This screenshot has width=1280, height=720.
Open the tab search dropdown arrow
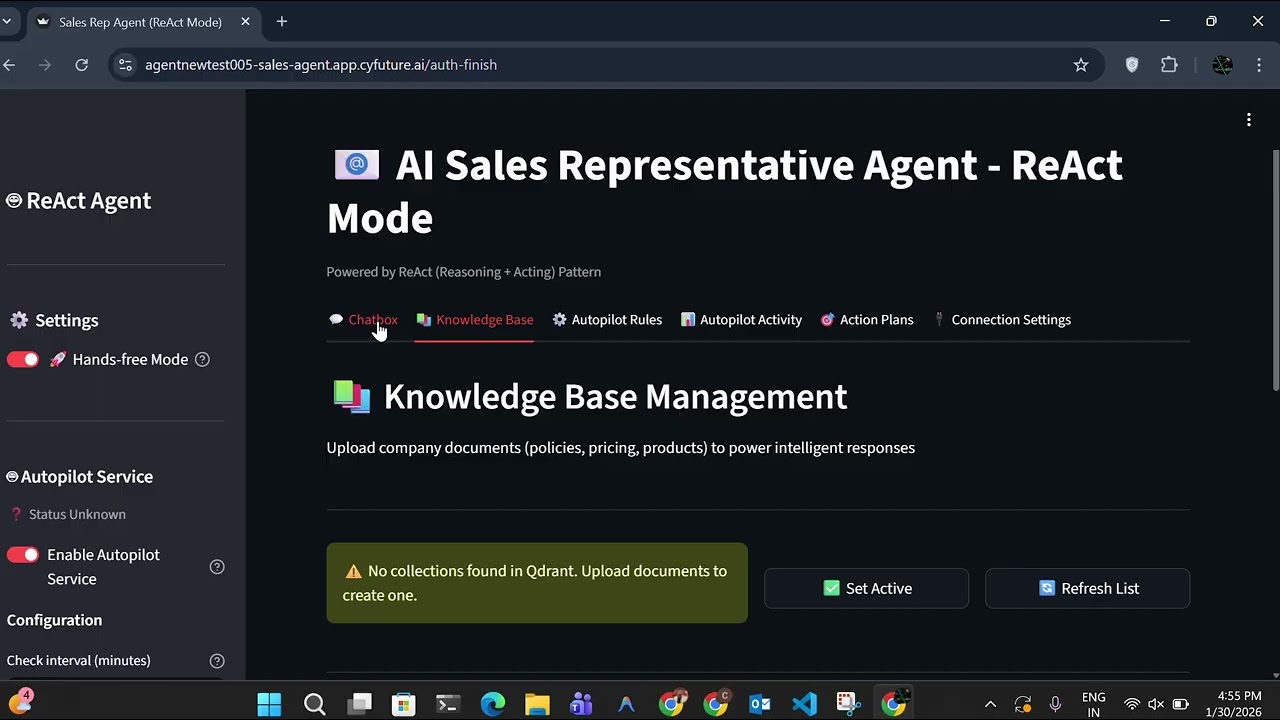point(7,22)
